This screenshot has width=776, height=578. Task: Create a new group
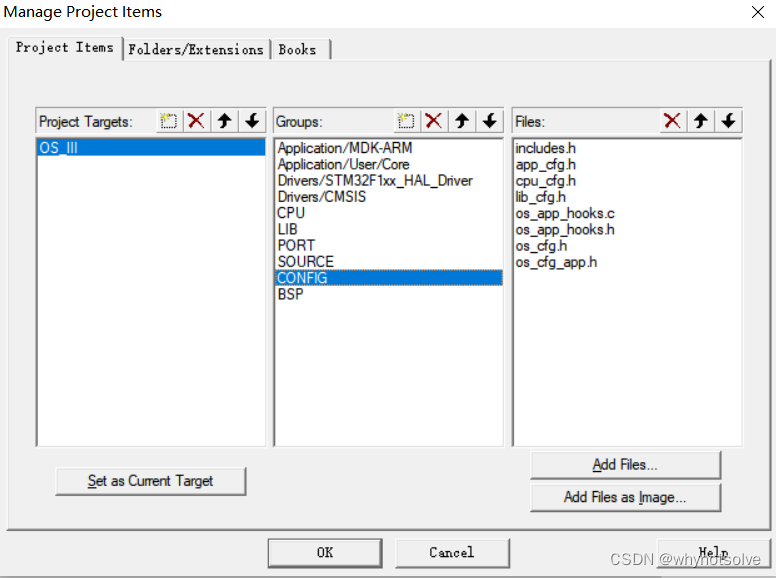406,121
